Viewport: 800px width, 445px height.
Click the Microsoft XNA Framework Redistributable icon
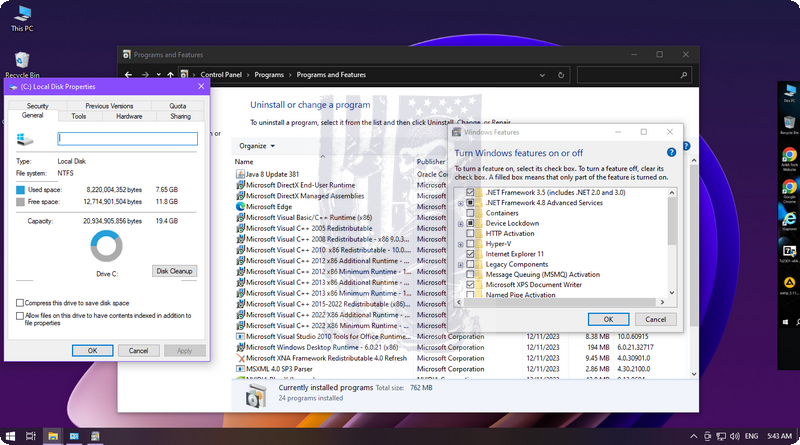(240, 358)
